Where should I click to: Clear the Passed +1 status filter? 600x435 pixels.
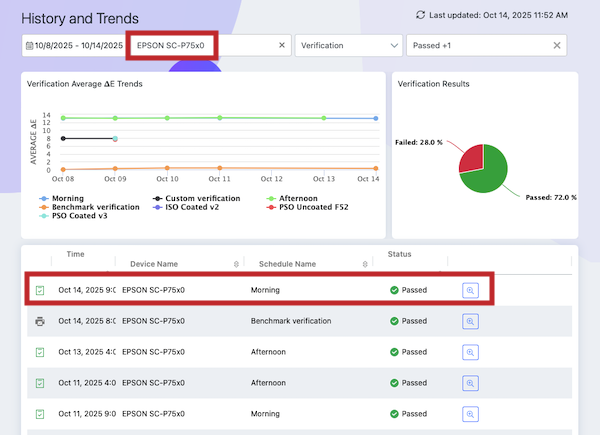point(557,46)
